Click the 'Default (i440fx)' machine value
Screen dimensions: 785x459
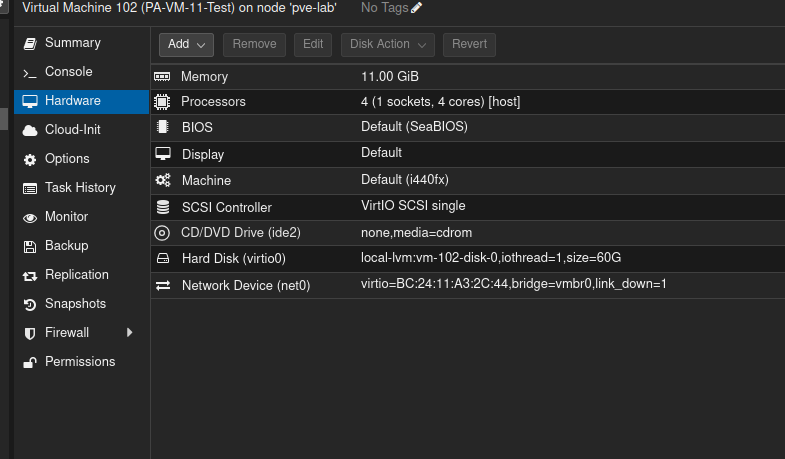point(405,180)
